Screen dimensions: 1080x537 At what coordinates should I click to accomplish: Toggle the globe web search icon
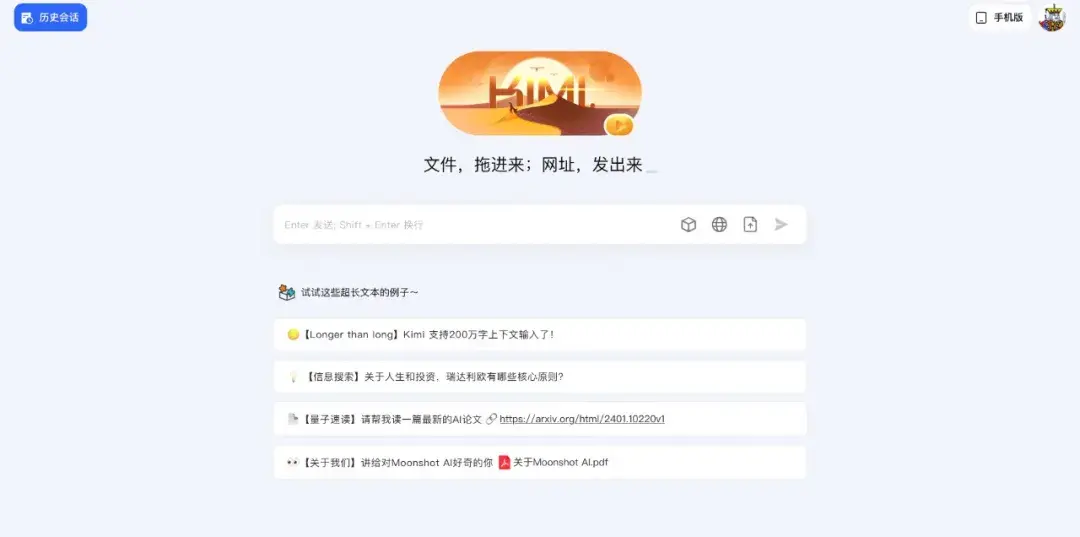pyautogui.click(x=719, y=224)
